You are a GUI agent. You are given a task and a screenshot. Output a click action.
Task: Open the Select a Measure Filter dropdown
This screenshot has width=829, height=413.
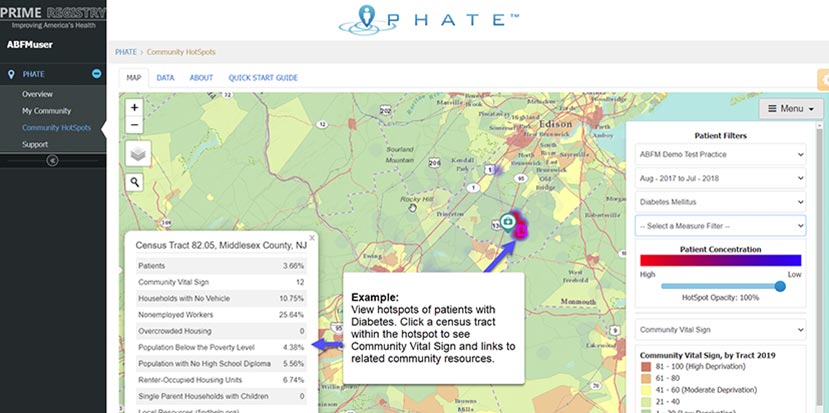click(x=721, y=226)
